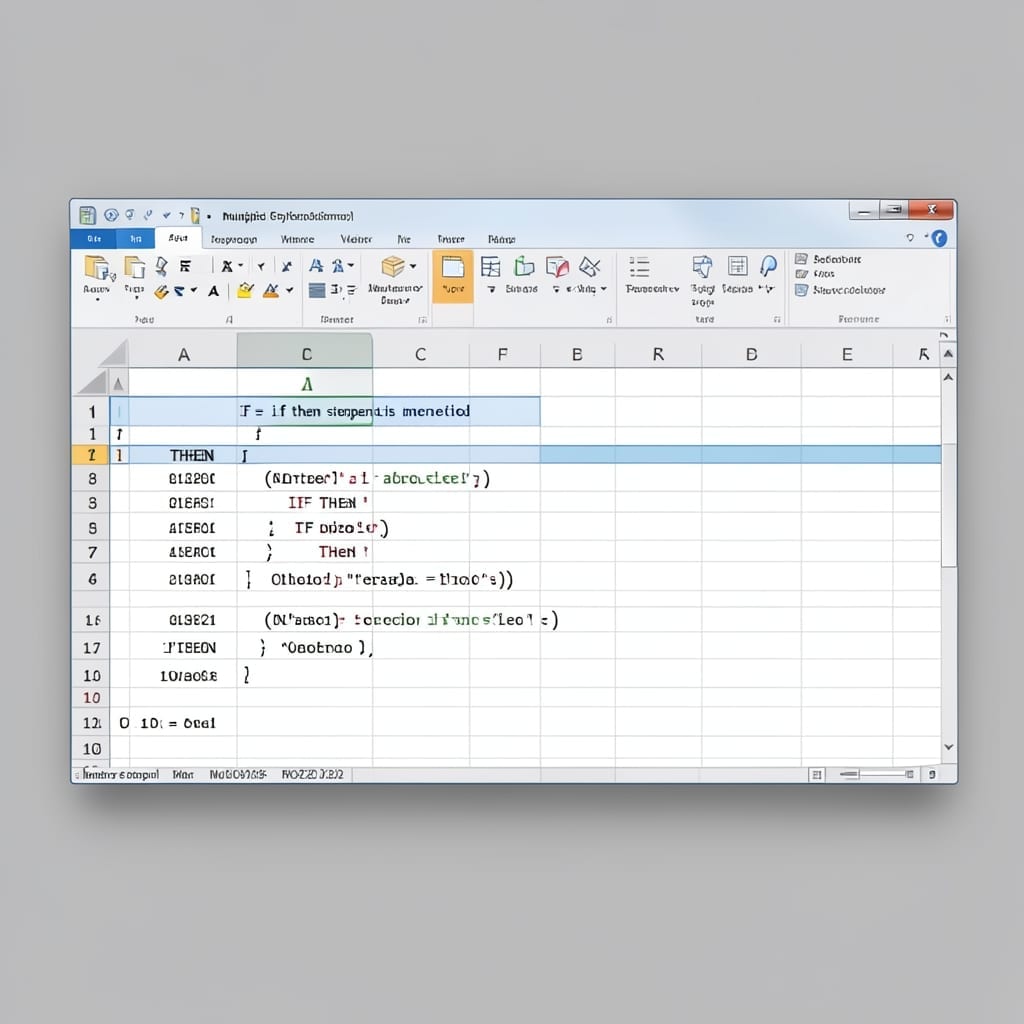The width and height of the screenshot is (1024, 1024).
Task: Open the quick access toolbar customize dropdown
Action: click(x=209, y=217)
